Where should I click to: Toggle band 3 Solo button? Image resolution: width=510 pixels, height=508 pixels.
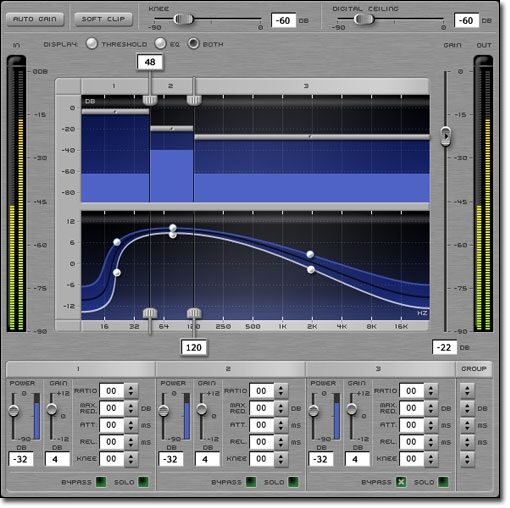(443, 482)
